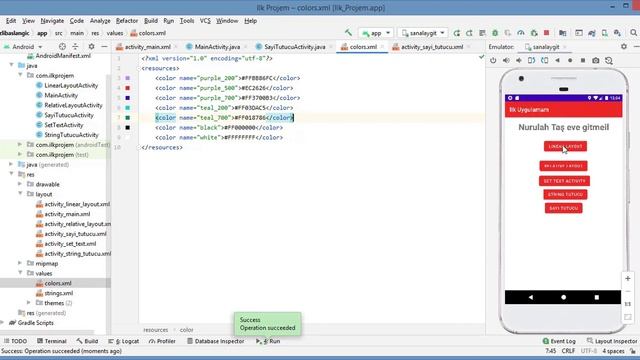Expand com.ilkprojem (androidTest) package
640x360 pixels.
click(x=20, y=144)
